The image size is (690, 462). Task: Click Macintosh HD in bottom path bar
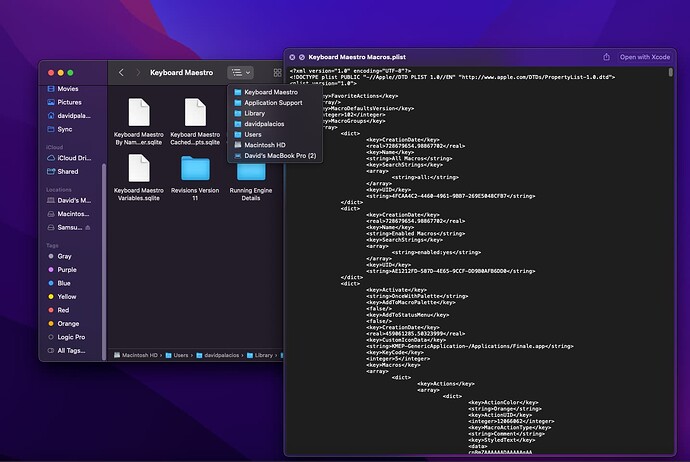point(136,355)
